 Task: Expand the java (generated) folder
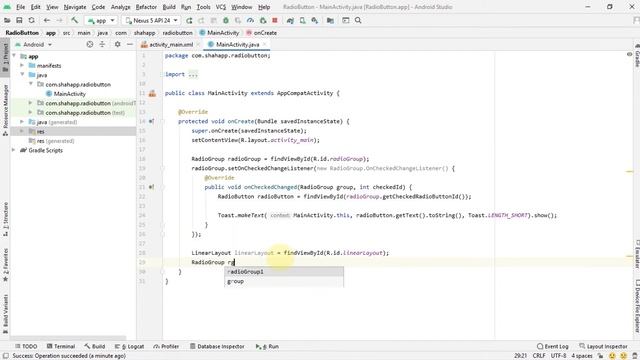(x=22, y=122)
